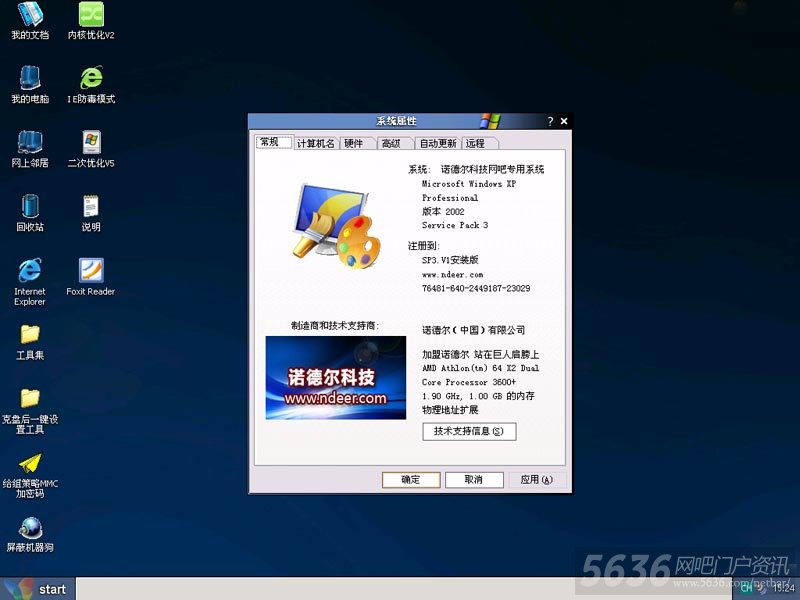
Task: Select the 说明 notepad file icon
Action: tap(91, 213)
